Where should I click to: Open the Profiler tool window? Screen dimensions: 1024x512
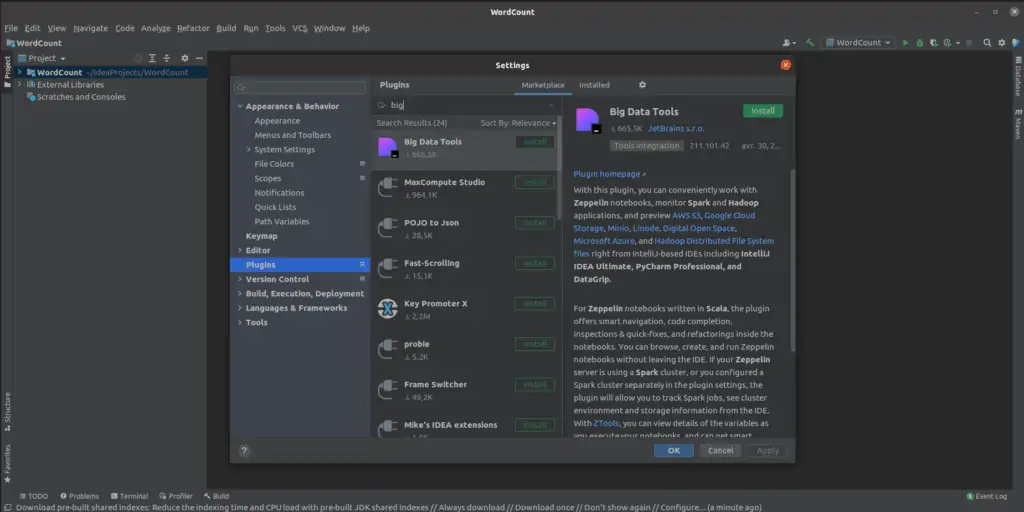click(x=176, y=496)
